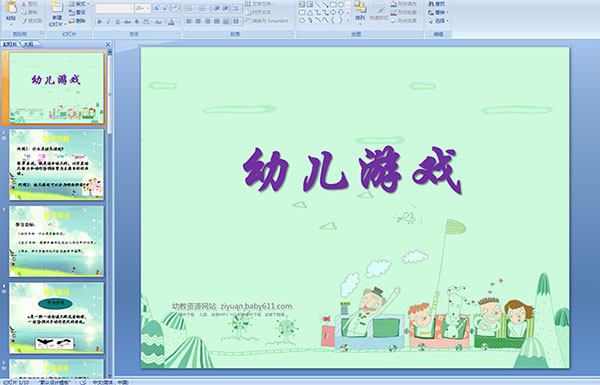Click the Arrange icon in drawing group
Screen dimensions: 600x385
360,11
